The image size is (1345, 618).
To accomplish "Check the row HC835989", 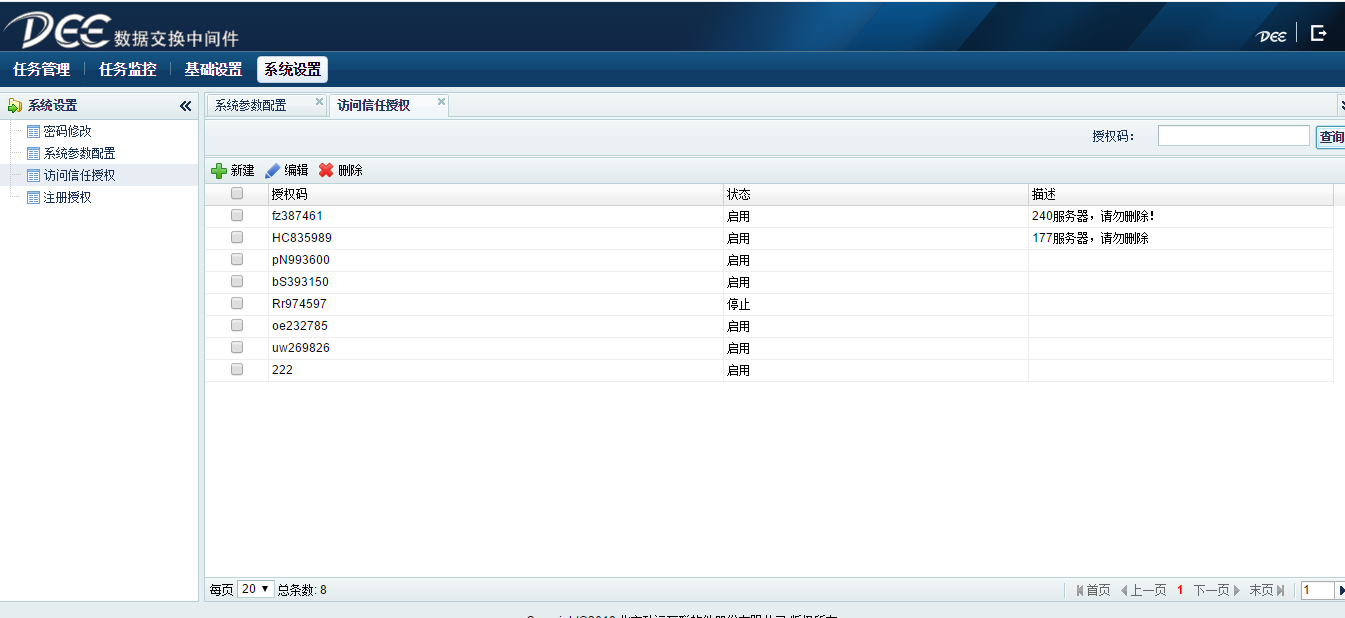I will click(x=237, y=238).
